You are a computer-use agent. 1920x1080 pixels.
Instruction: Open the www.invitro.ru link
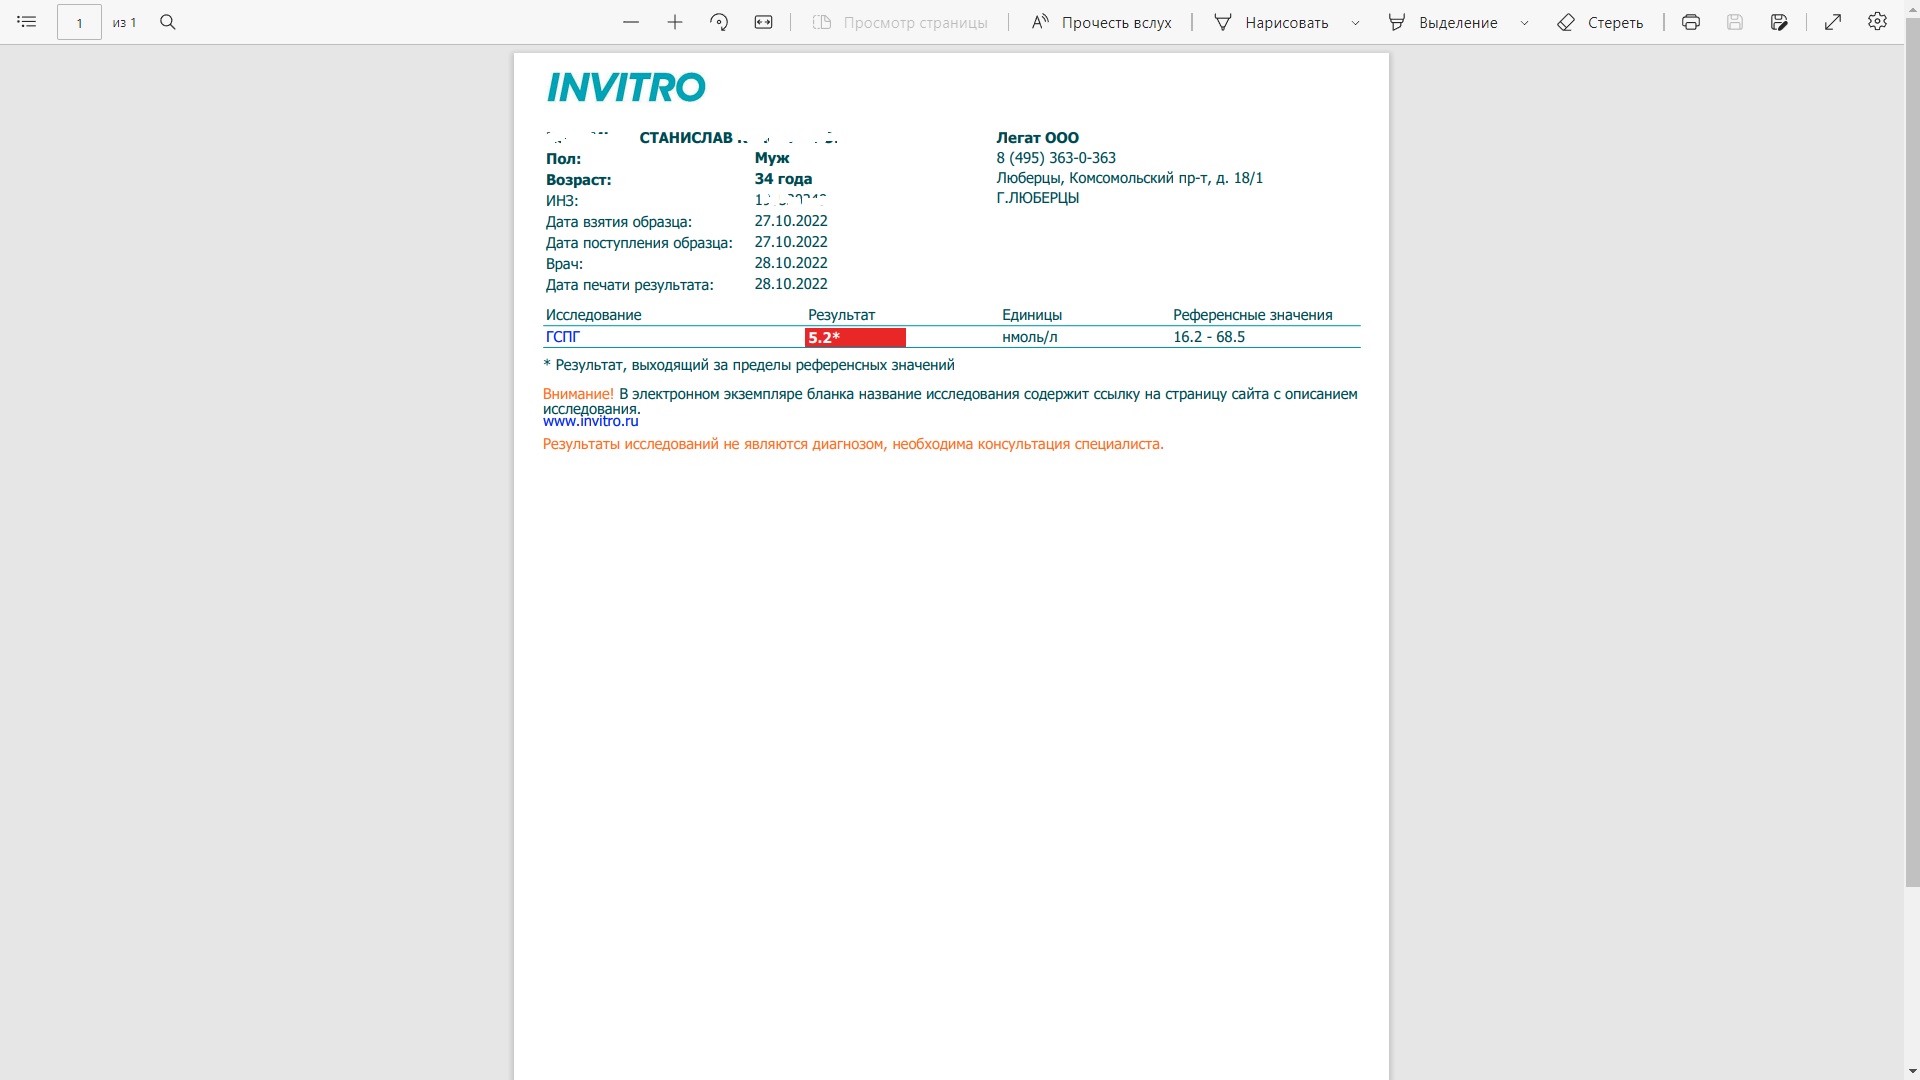(x=590, y=421)
